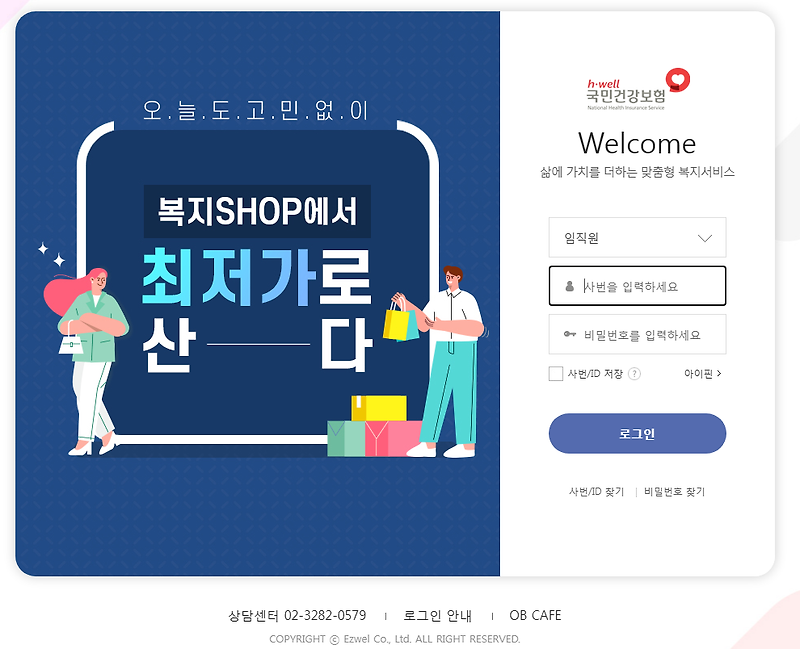The height and width of the screenshot is (649, 800).
Task: Click the sparkle stars near the woman
Action: [52, 254]
